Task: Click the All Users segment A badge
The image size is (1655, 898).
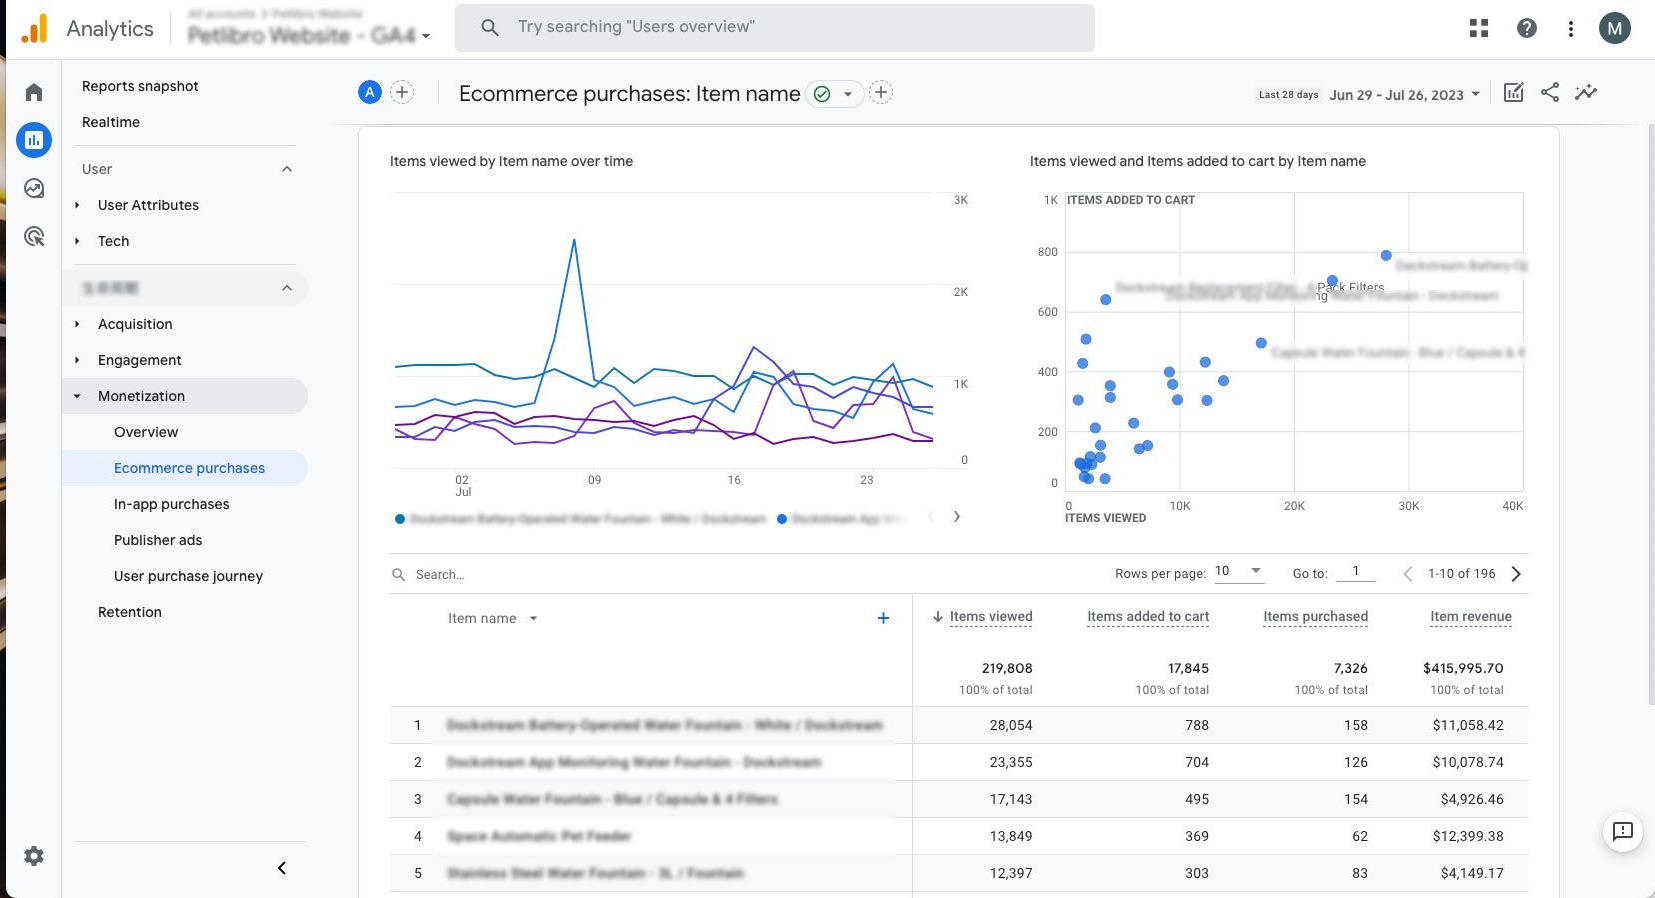Action: pos(370,92)
